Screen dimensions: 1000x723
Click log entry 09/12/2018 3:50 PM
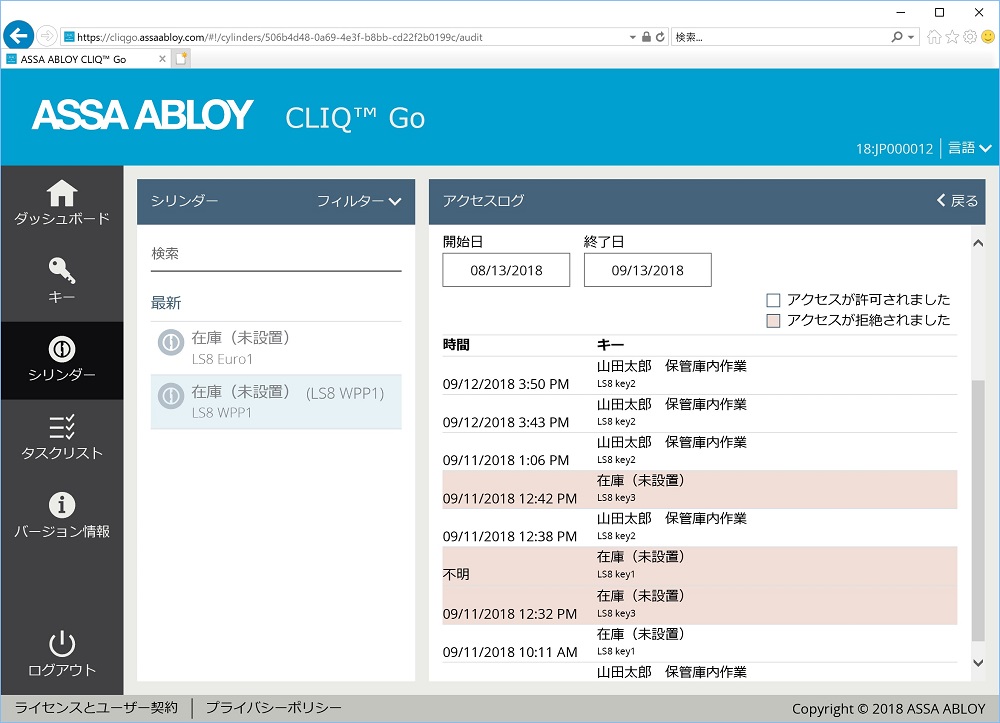click(700, 376)
